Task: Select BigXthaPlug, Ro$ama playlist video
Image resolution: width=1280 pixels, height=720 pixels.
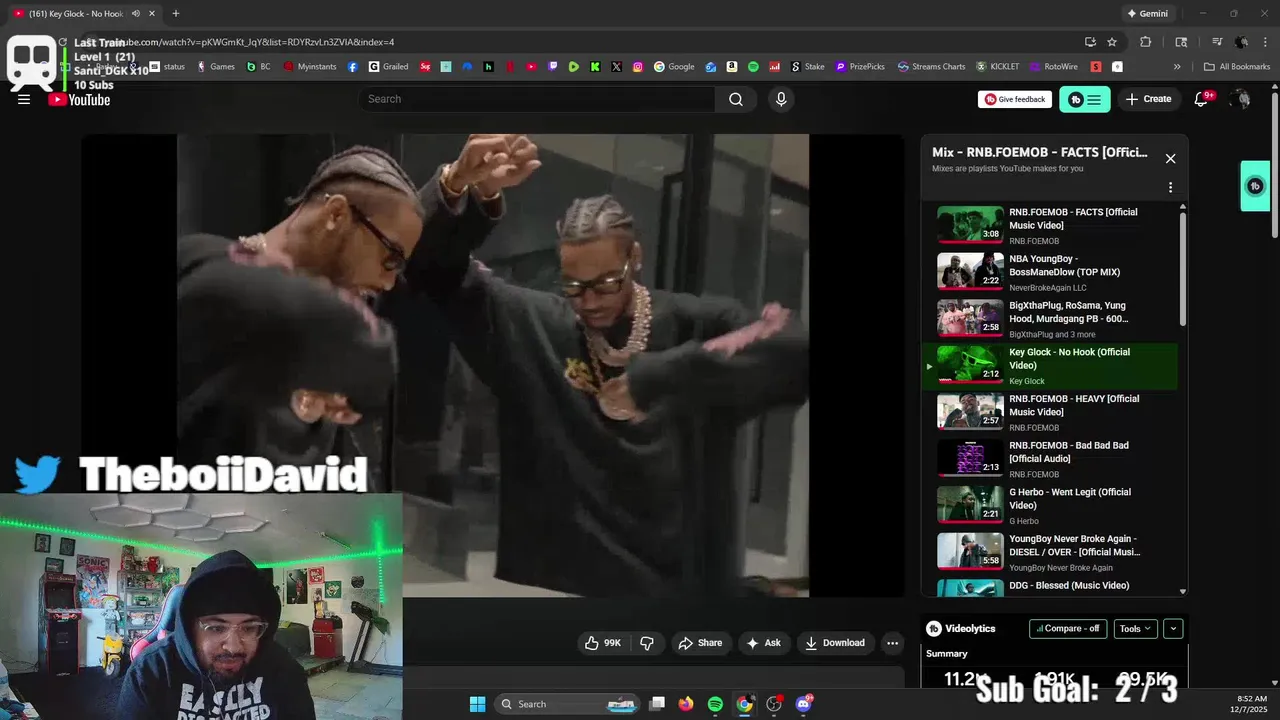Action: click(x=1050, y=319)
